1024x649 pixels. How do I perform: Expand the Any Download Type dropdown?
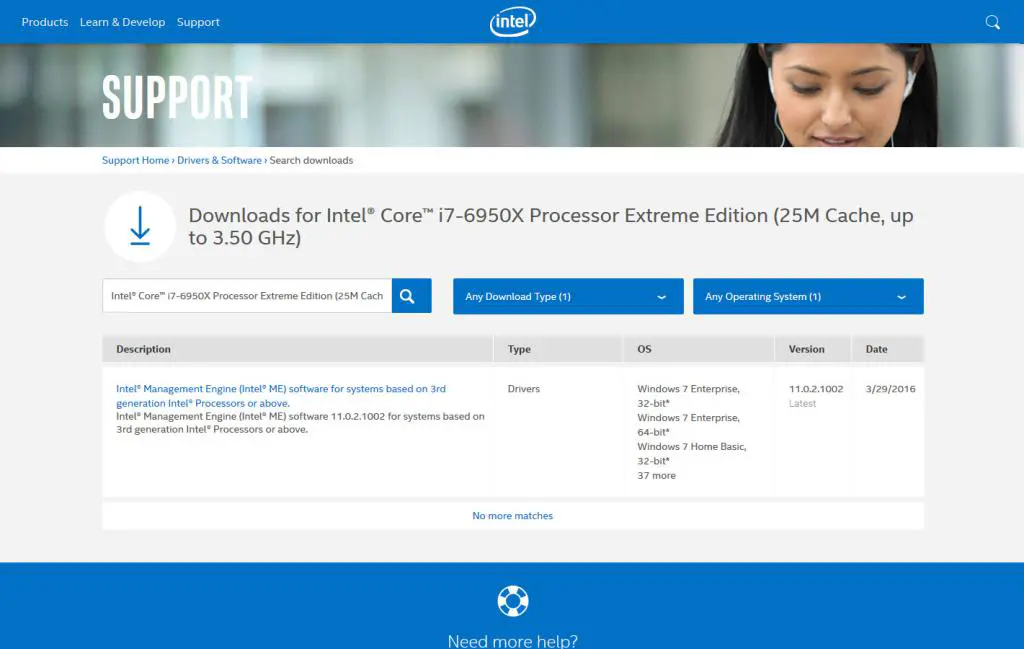pos(567,297)
